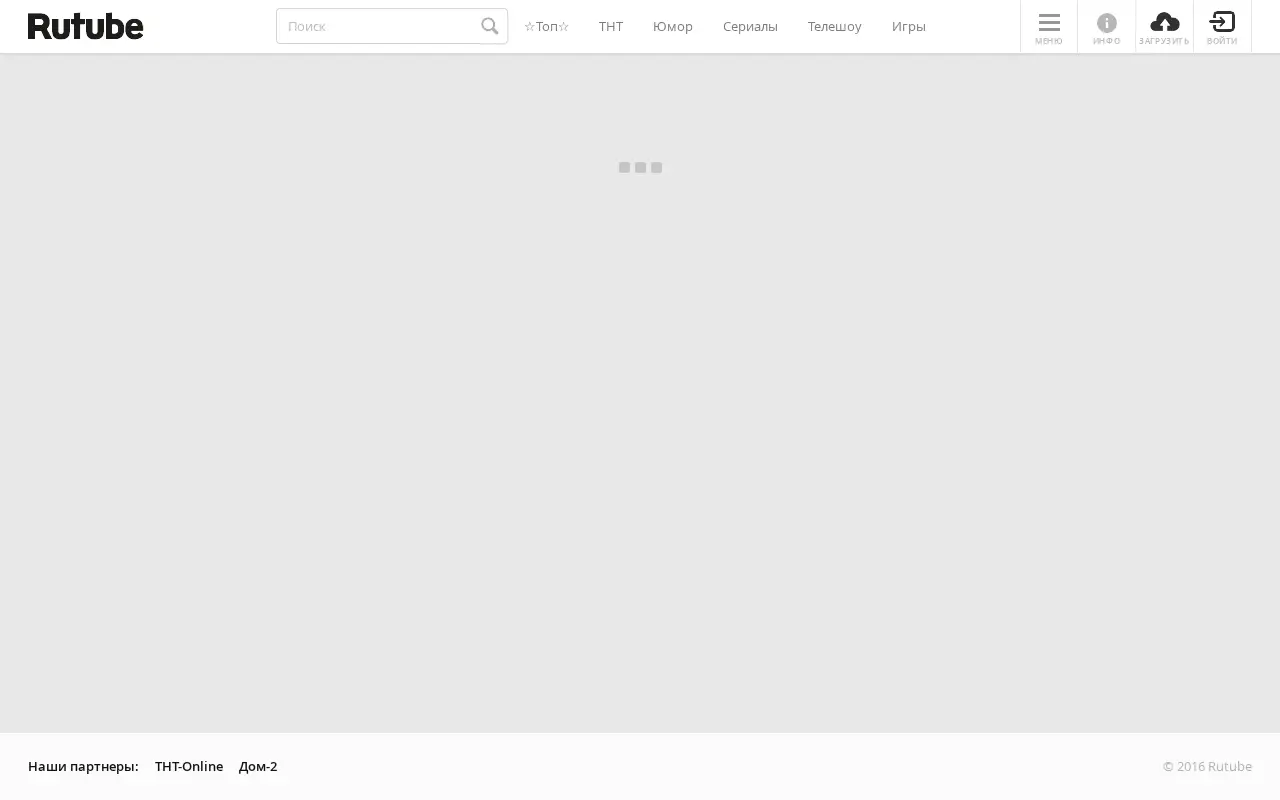The height and width of the screenshot is (800, 1280).
Task: Open the Инфо icon
Action: coord(1107,22)
